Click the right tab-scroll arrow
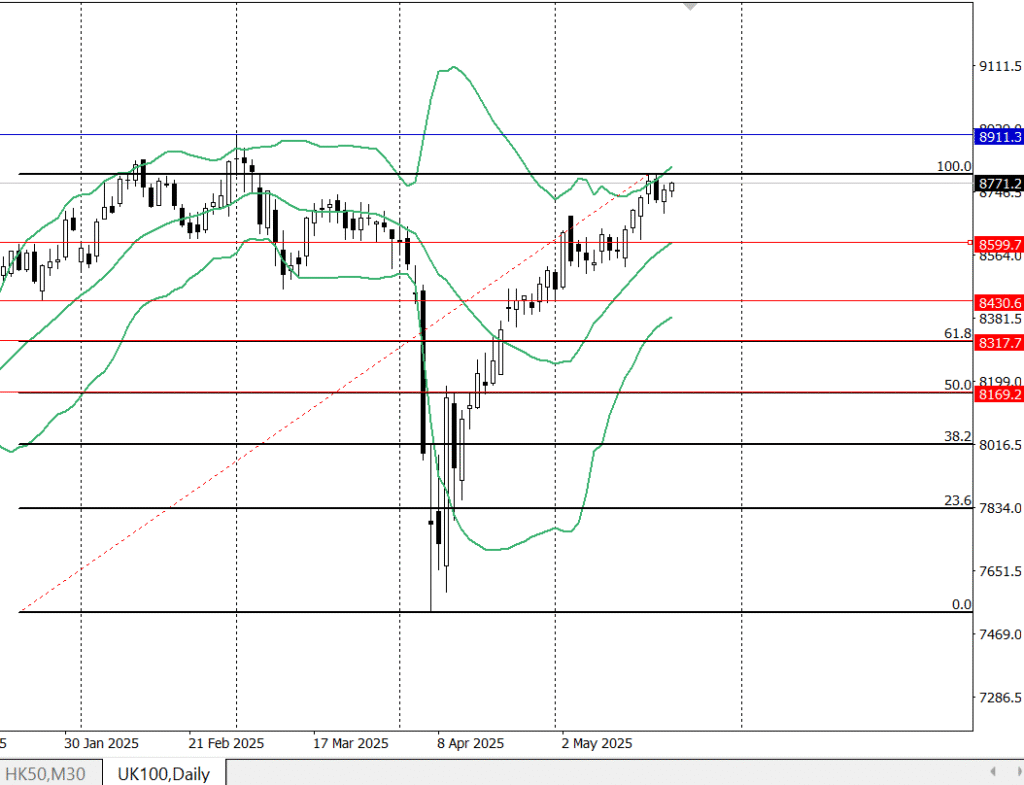1024x785 pixels. [x=1013, y=771]
